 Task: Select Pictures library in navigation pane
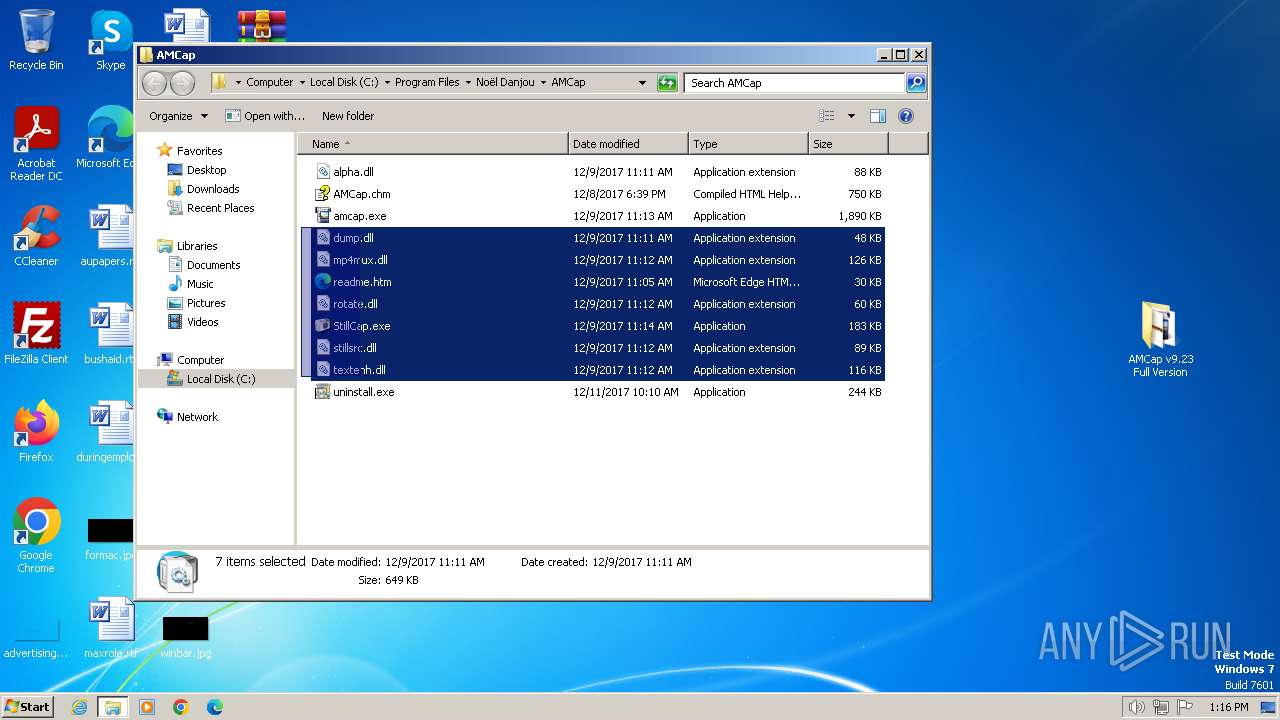click(206, 303)
